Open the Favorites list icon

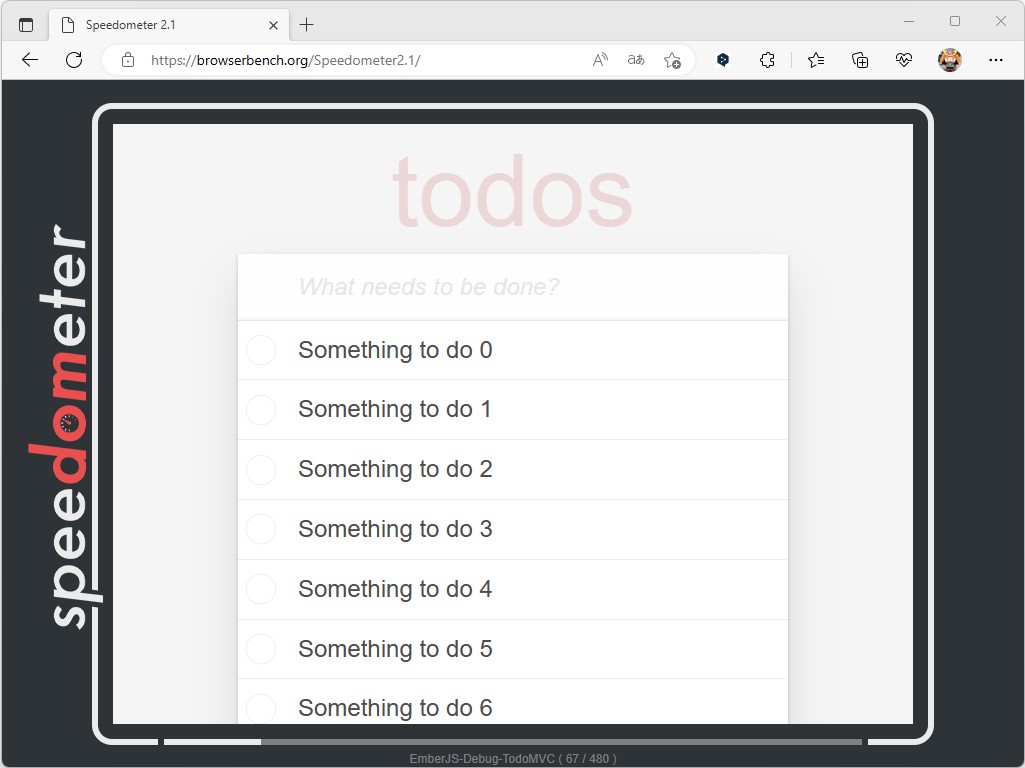[x=816, y=60]
